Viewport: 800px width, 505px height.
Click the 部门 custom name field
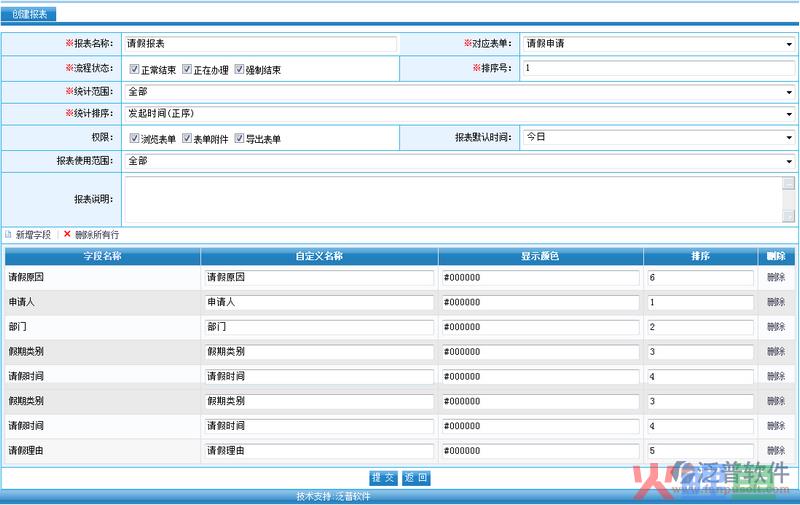319,327
